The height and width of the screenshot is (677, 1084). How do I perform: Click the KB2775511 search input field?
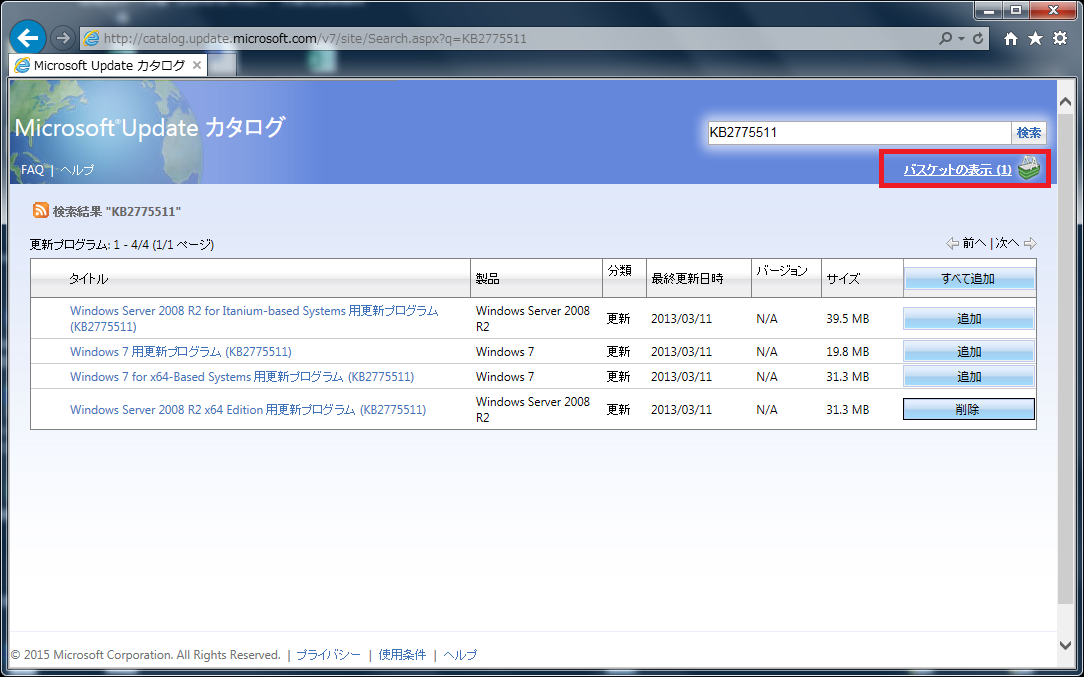click(x=859, y=132)
